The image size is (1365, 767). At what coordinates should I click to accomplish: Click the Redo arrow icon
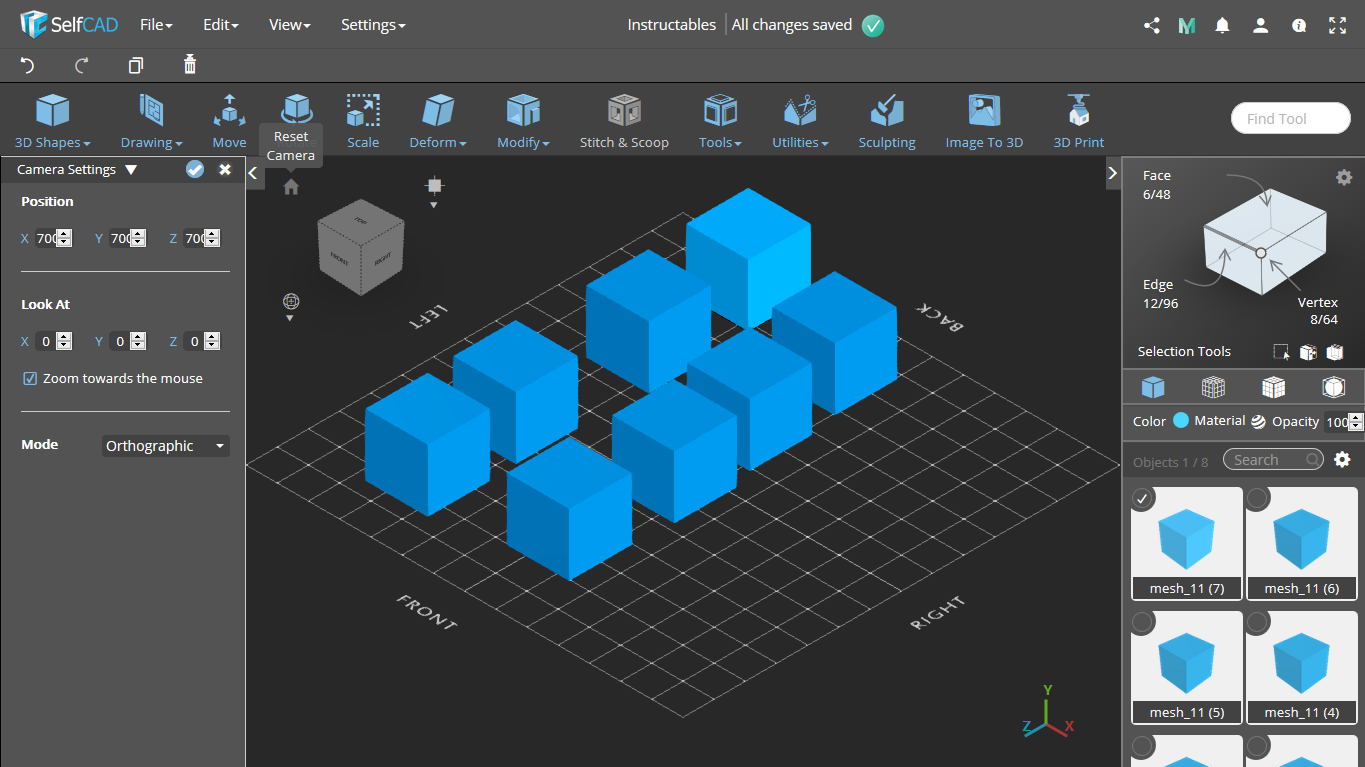tap(82, 65)
